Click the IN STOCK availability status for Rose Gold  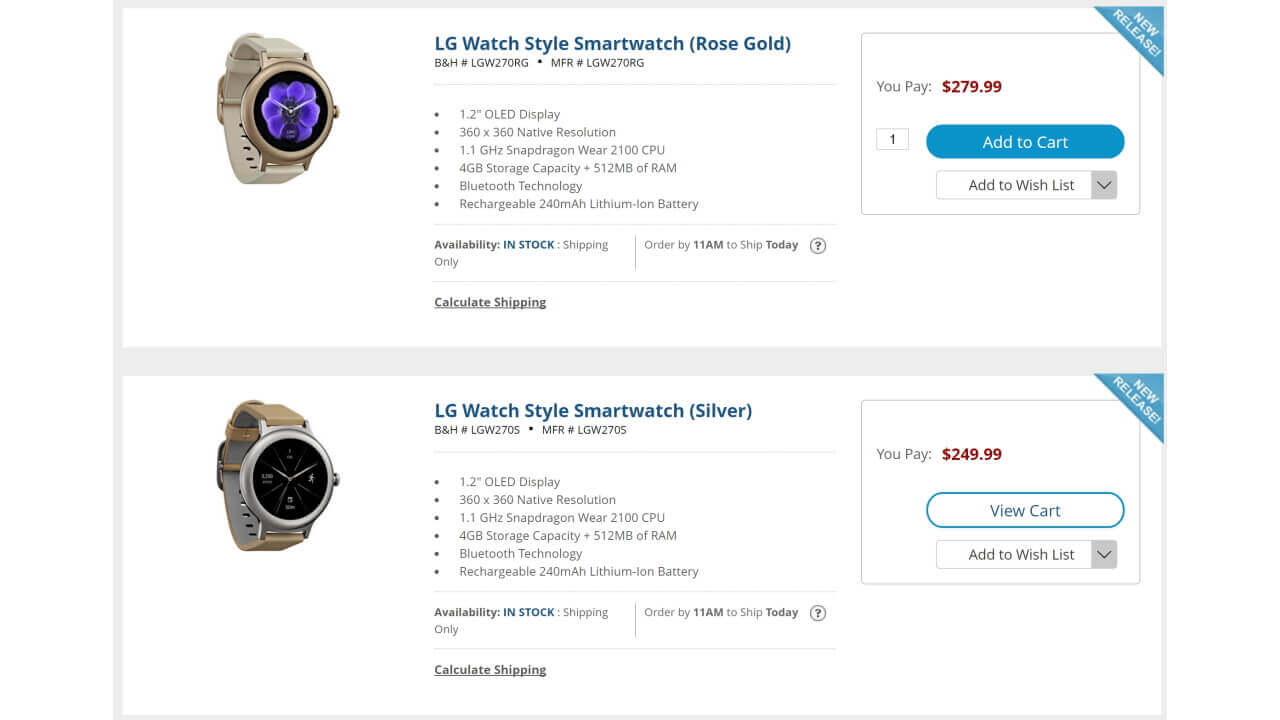coord(528,244)
